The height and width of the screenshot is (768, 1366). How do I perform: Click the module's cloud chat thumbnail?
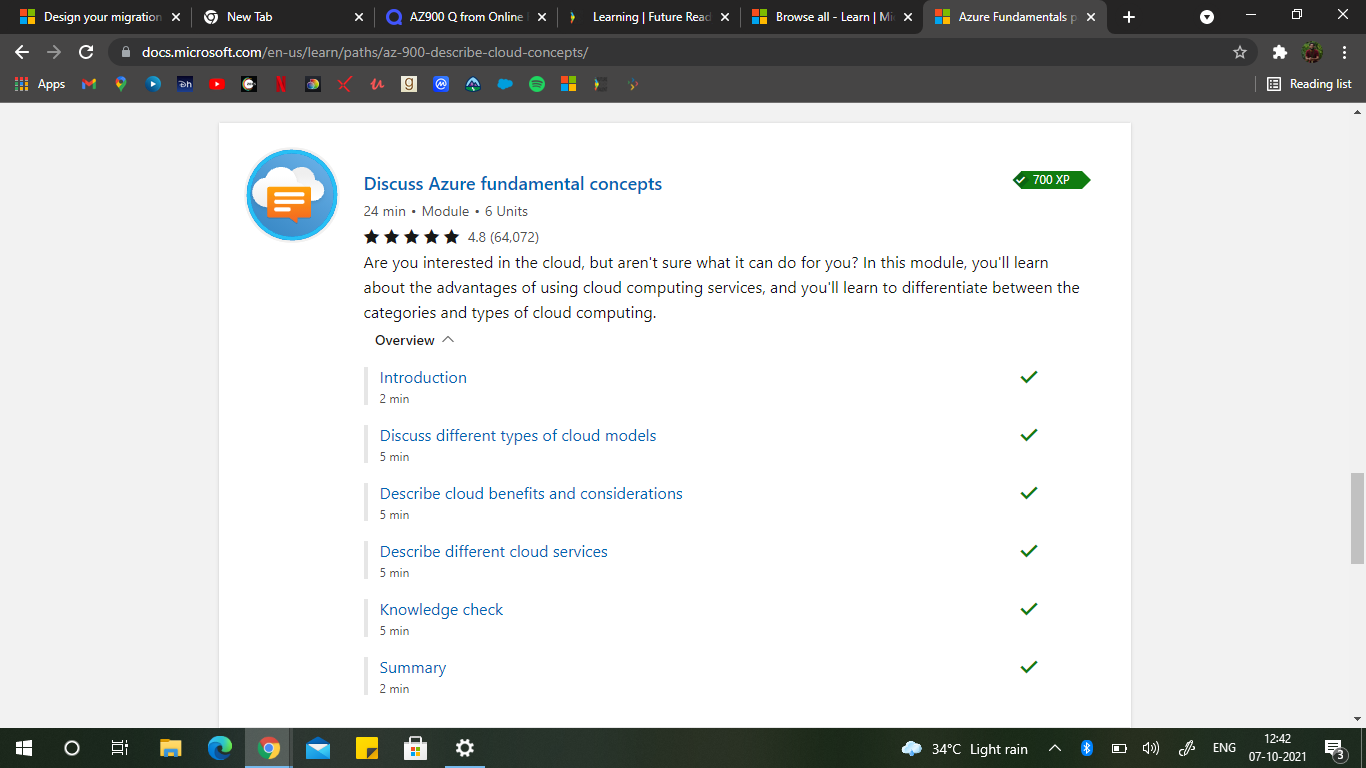coord(292,195)
